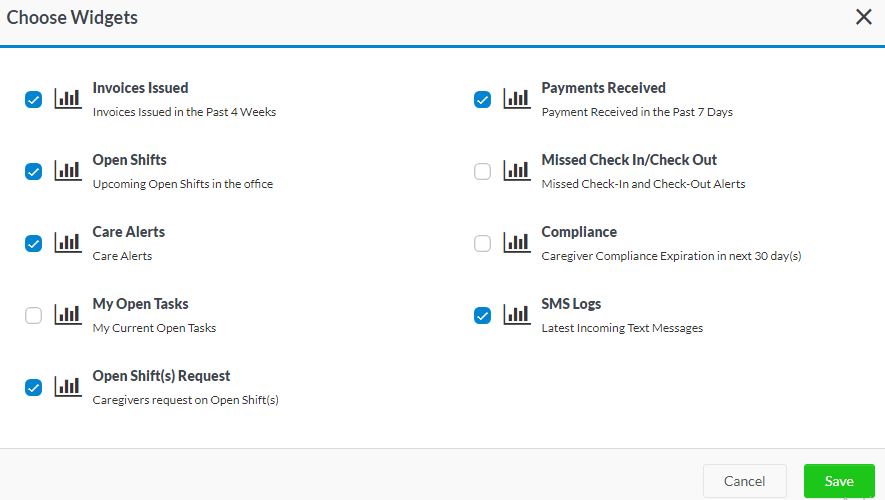Viewport: 885px width, 500px height.
Task: Disable the SMS Logs checkbox
Action: (483, 315)
